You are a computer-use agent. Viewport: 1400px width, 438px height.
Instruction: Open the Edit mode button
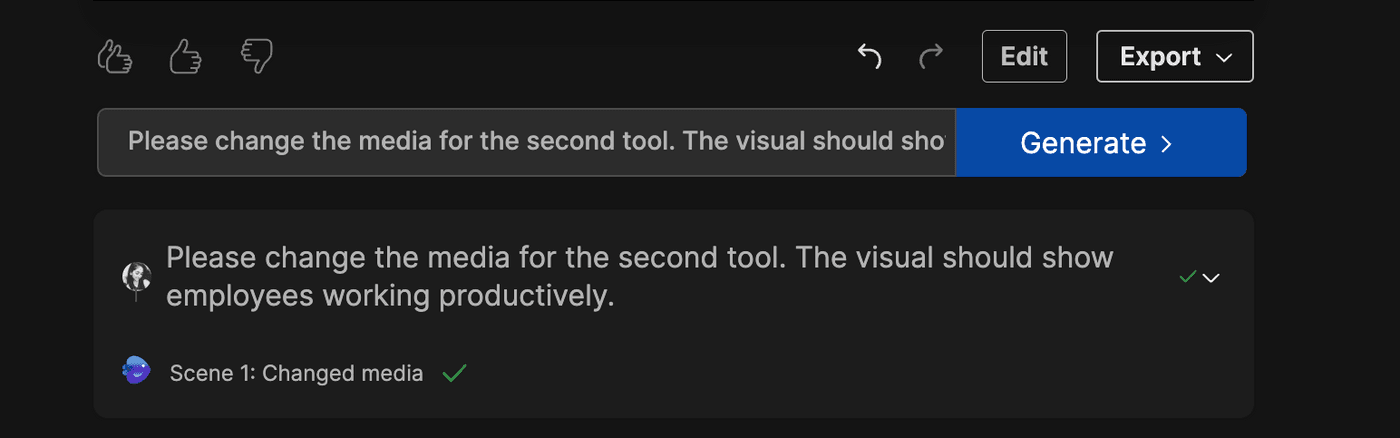[x=1024, y=57]
